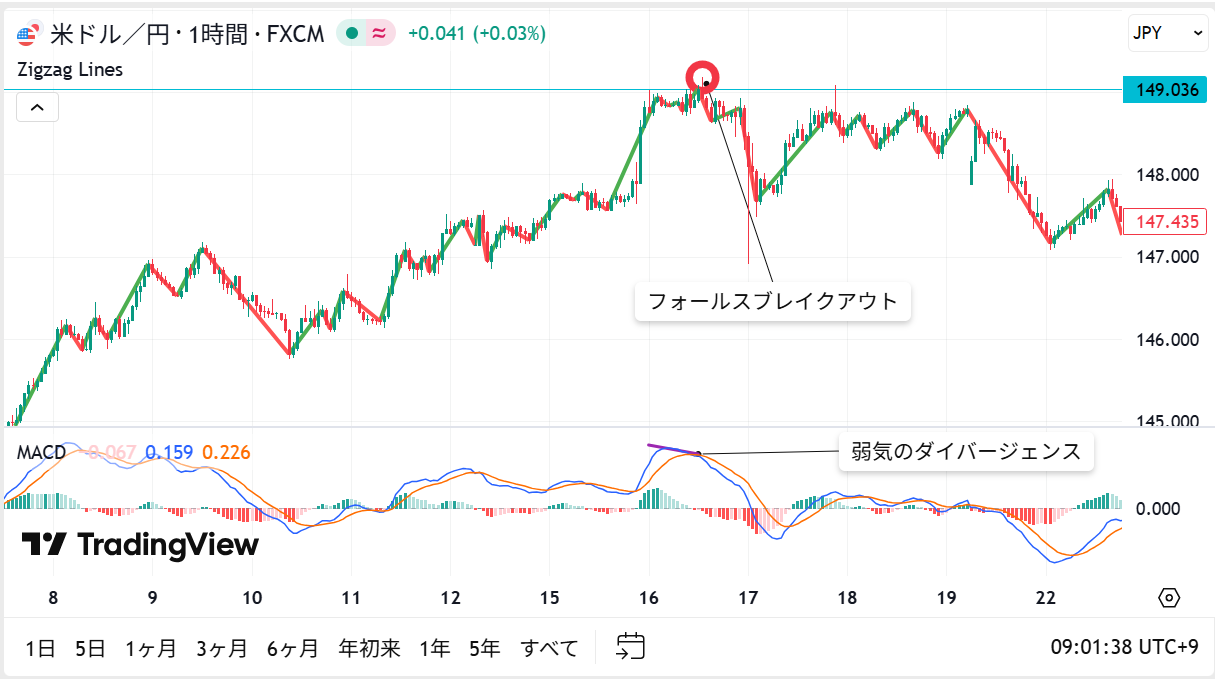Click the フォールスブレイクアウト annotation box
The image size is (1215, 679).
coord(775,300)
